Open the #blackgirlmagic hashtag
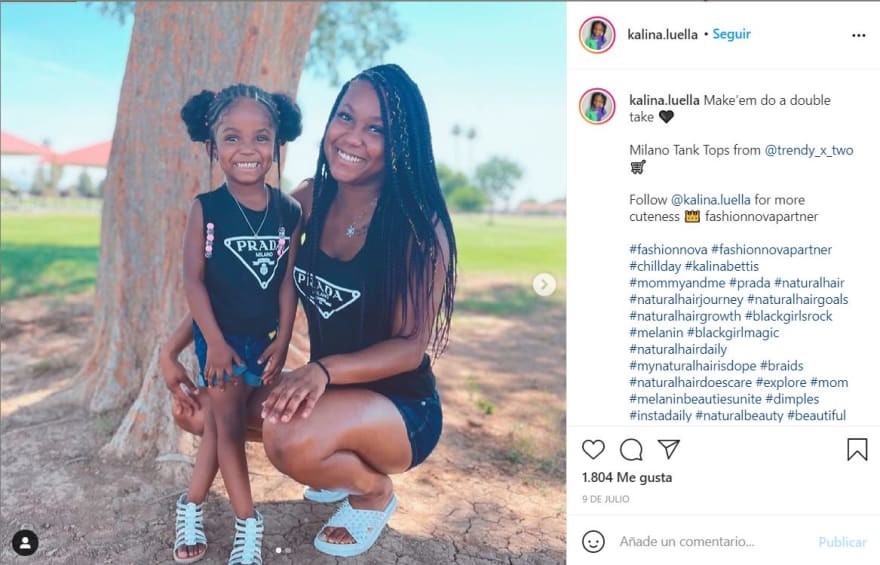The width and height of the screenshot is (880, 565). (733, 333)
